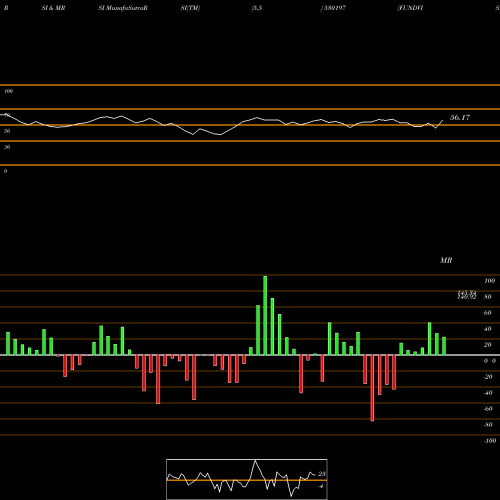Click the longest red MR histogram bar

click(x=372, y=388)
